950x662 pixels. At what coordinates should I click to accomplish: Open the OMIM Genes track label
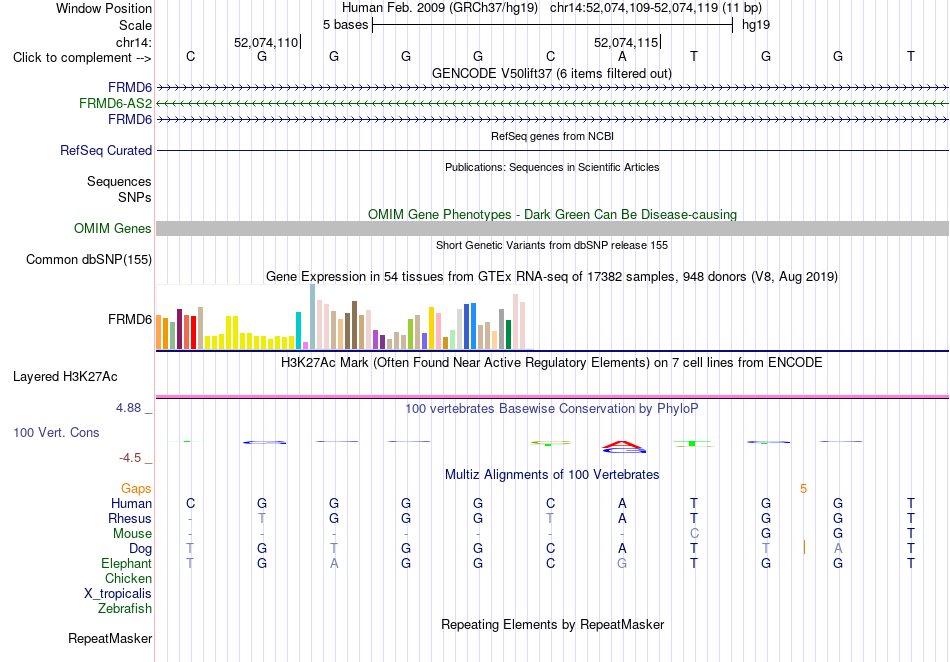click(x=113, y=228)
